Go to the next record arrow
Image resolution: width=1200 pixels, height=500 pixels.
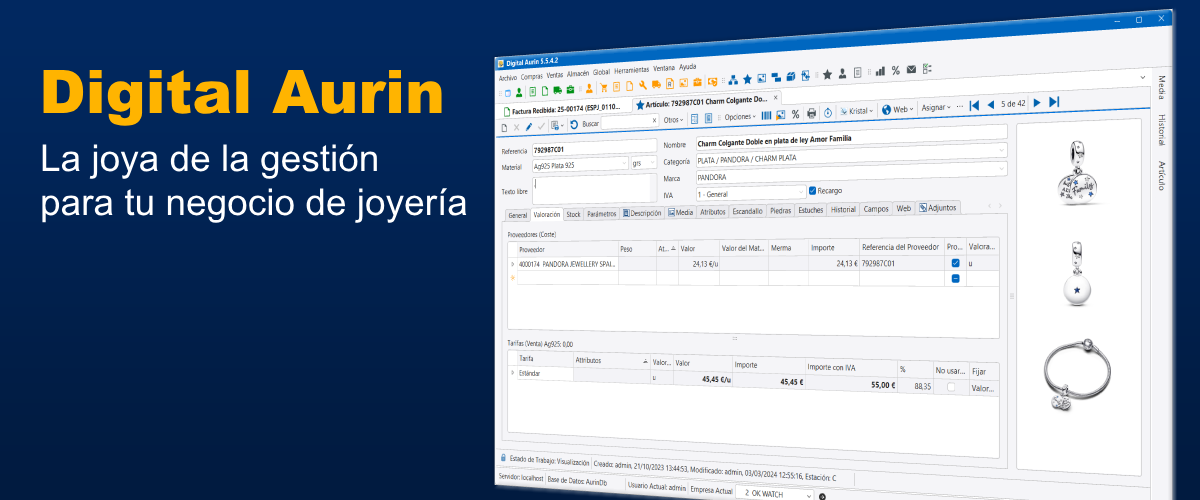[x=1037, y=102]
